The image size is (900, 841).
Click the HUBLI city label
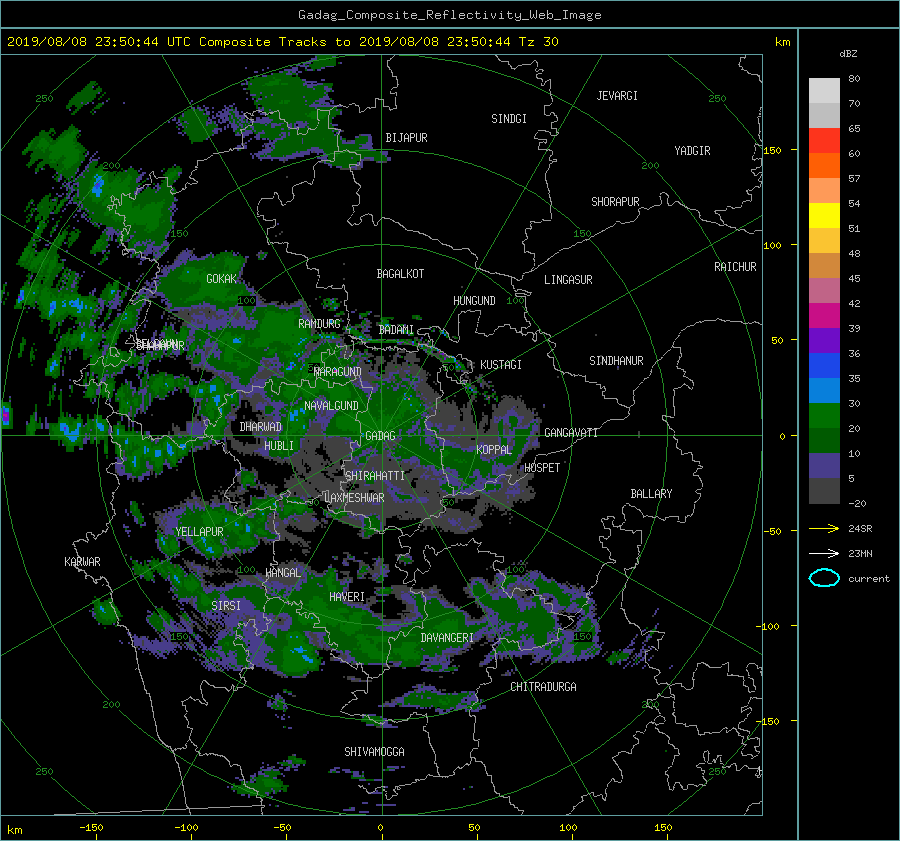pos(279,446)
